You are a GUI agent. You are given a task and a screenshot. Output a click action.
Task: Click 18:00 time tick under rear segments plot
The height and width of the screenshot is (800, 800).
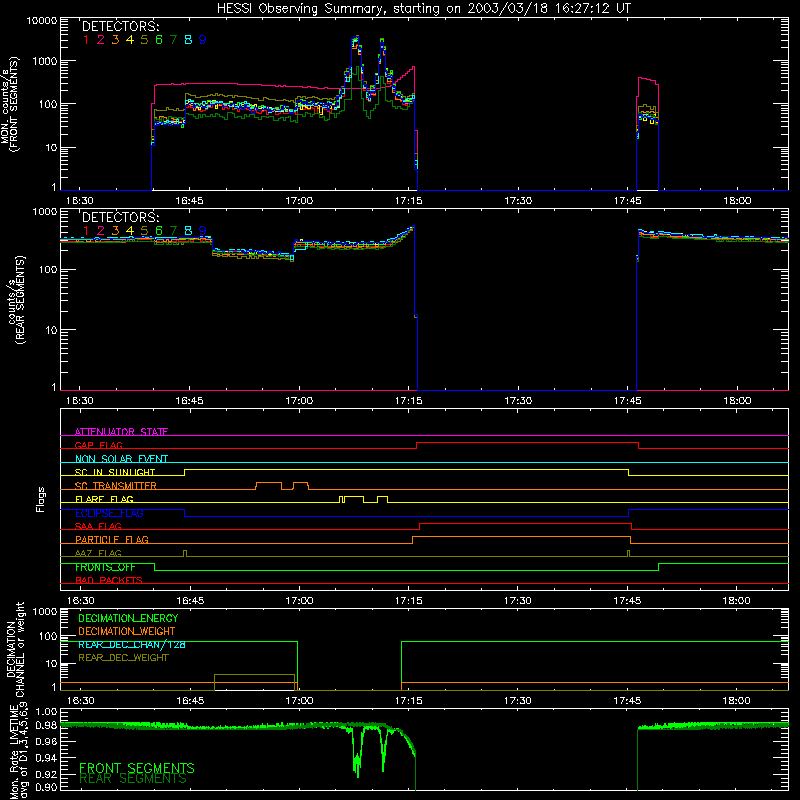pyautogui.click(x=737, y=401)
